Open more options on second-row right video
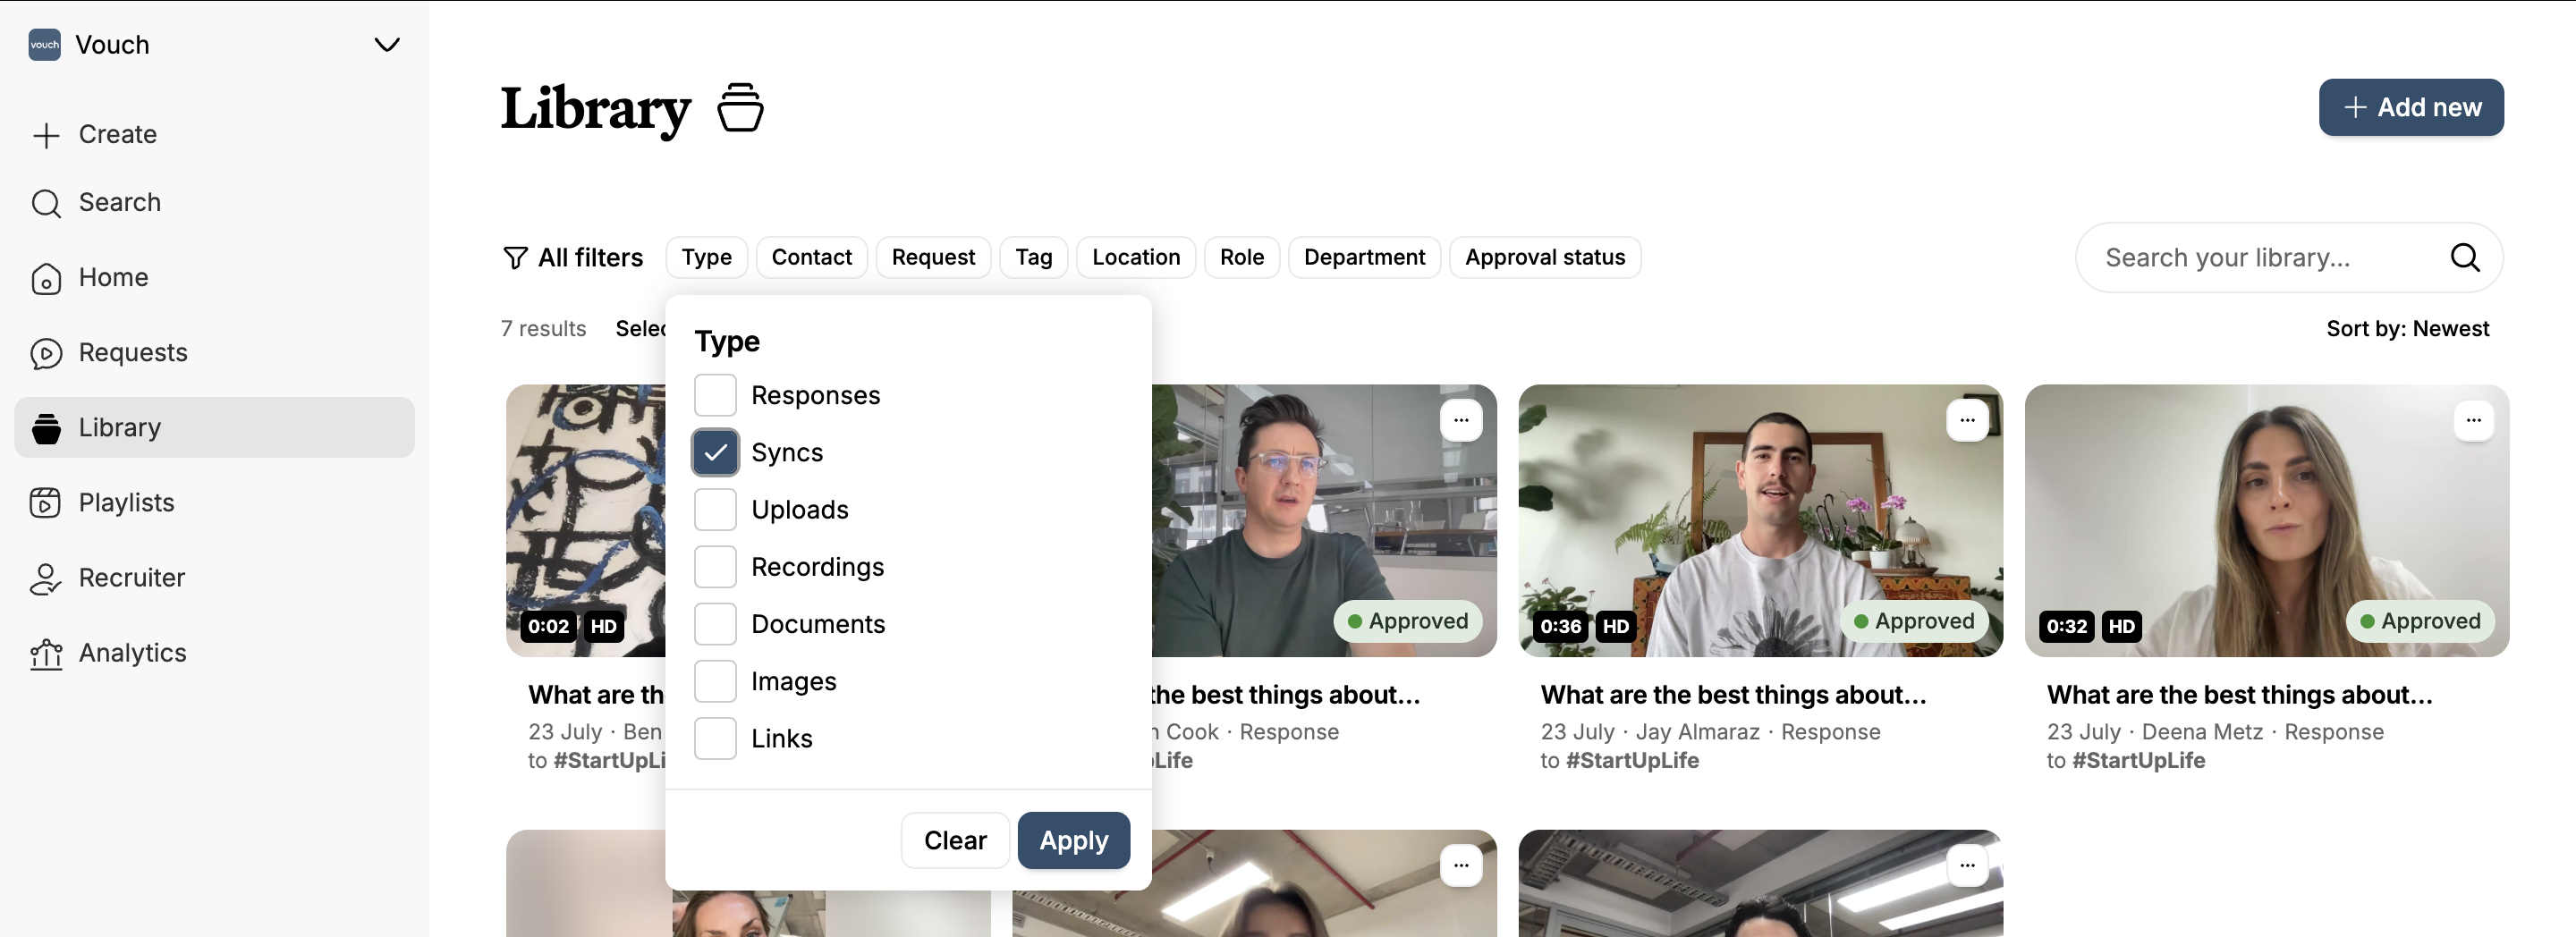The image size is (2576, 937). (1967, 865)
